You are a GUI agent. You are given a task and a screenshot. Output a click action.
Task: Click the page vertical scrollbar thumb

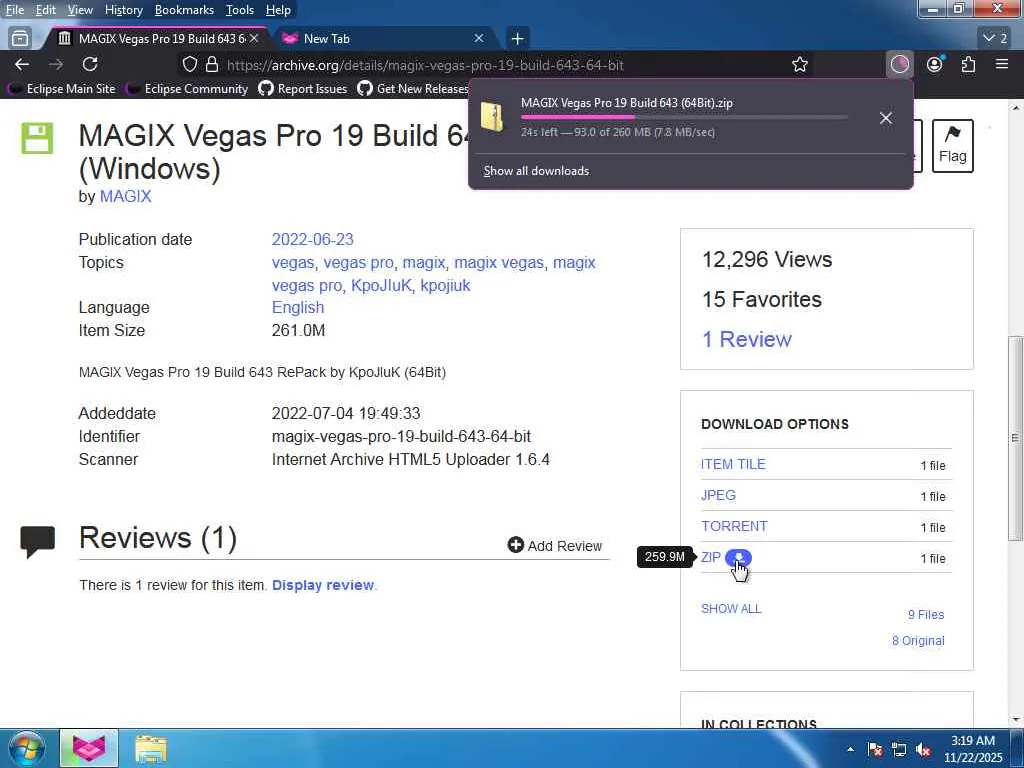pos(1015,438)
